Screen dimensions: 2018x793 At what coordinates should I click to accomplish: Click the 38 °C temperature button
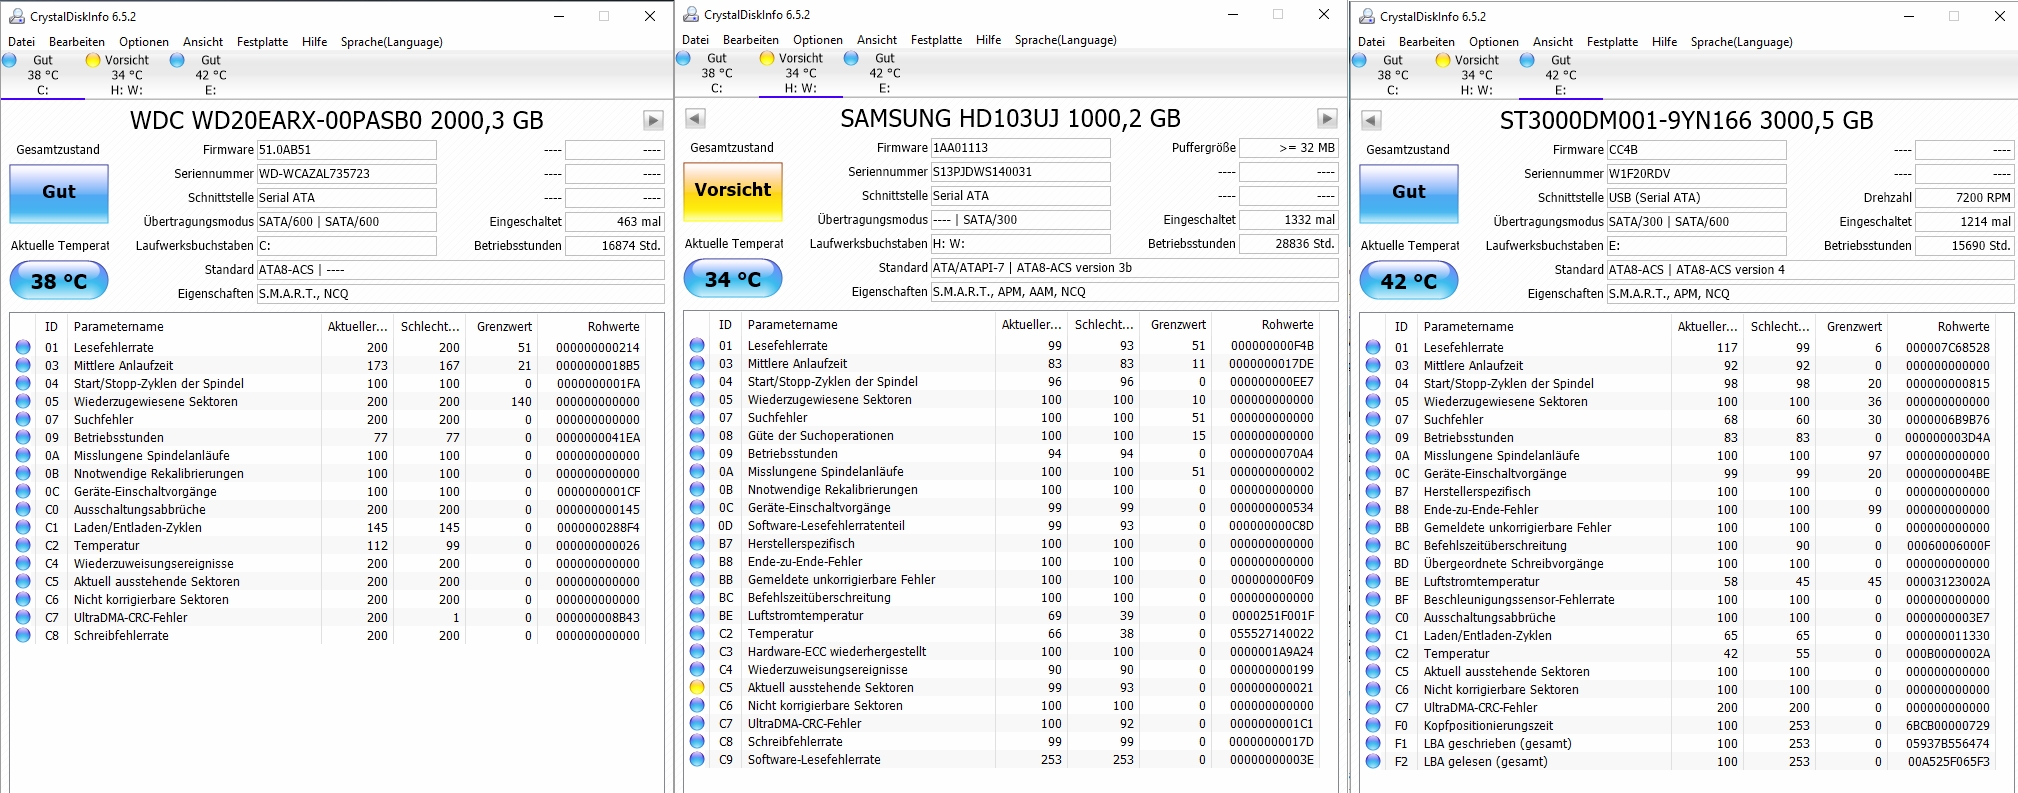pyautogui.click(x=59, y=281)
